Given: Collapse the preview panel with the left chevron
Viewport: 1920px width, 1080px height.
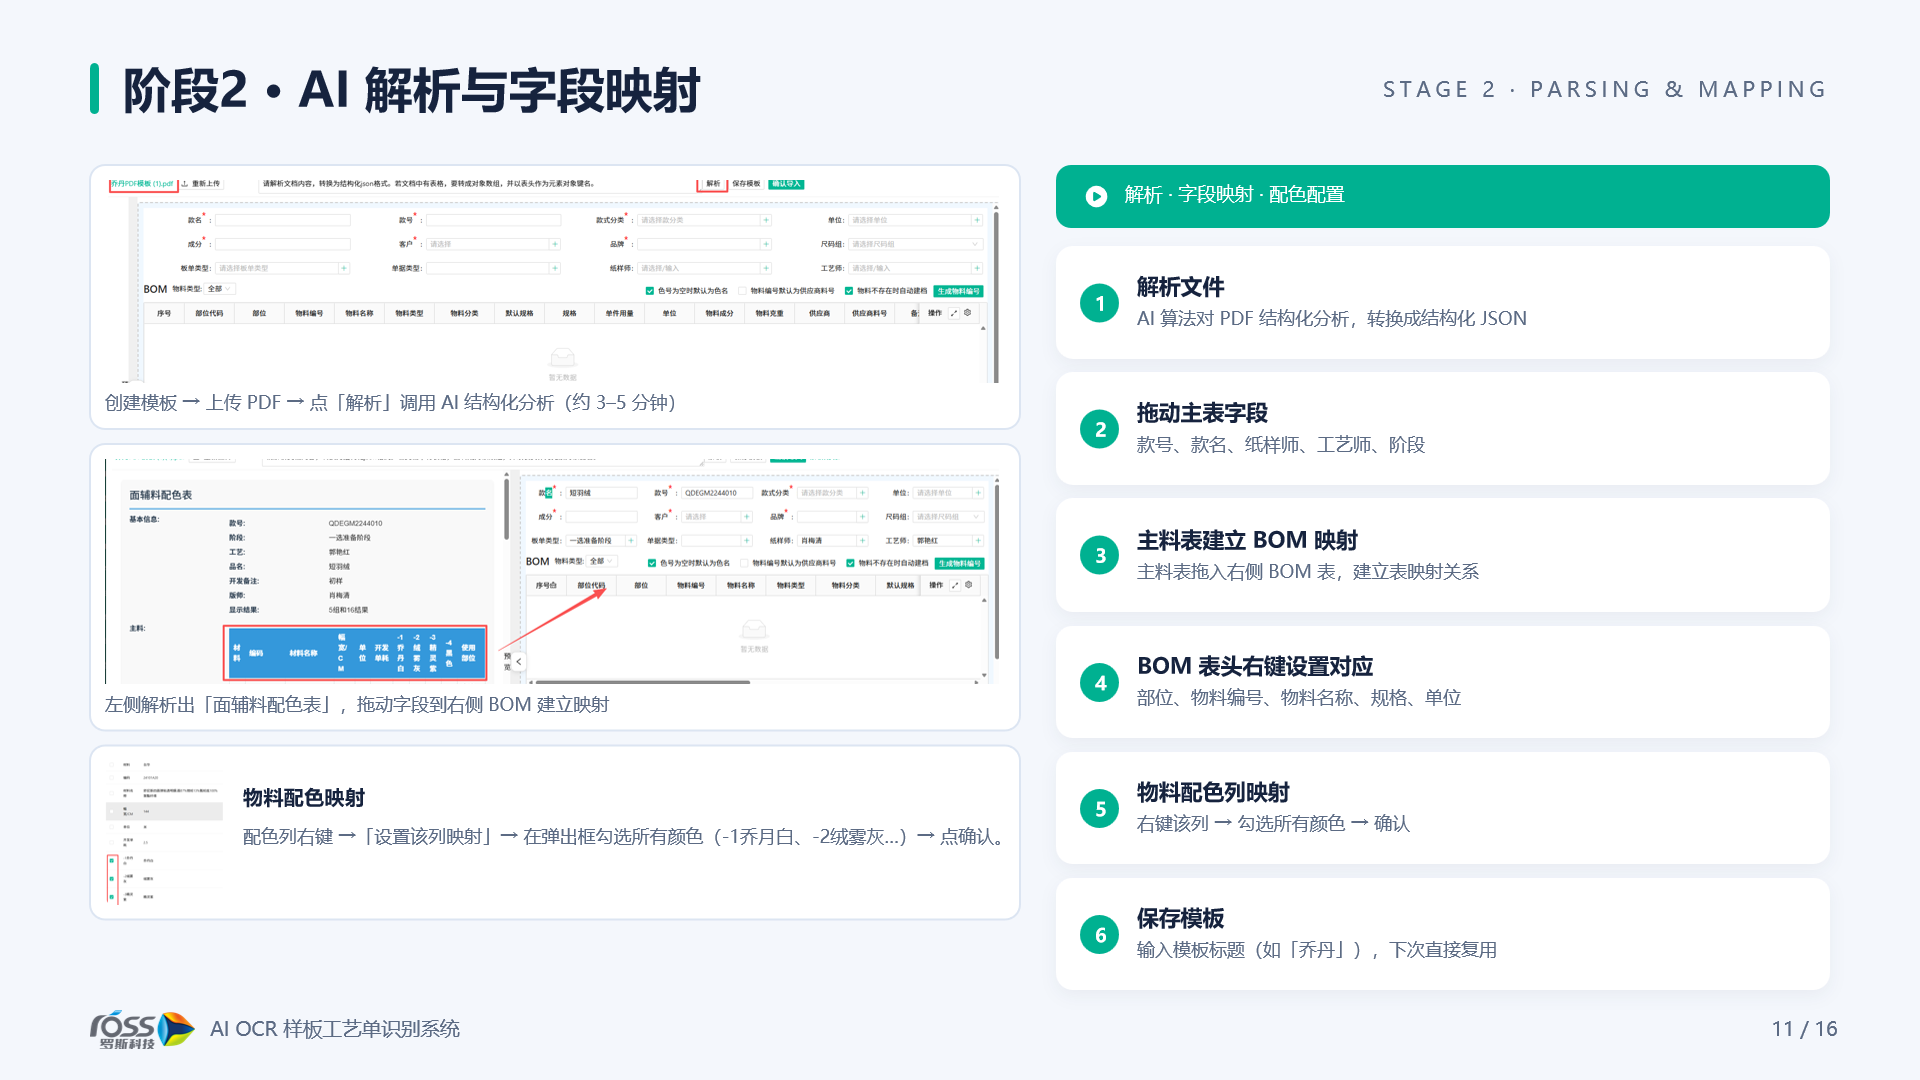Looking at the screenshot, I should [518, 662].
